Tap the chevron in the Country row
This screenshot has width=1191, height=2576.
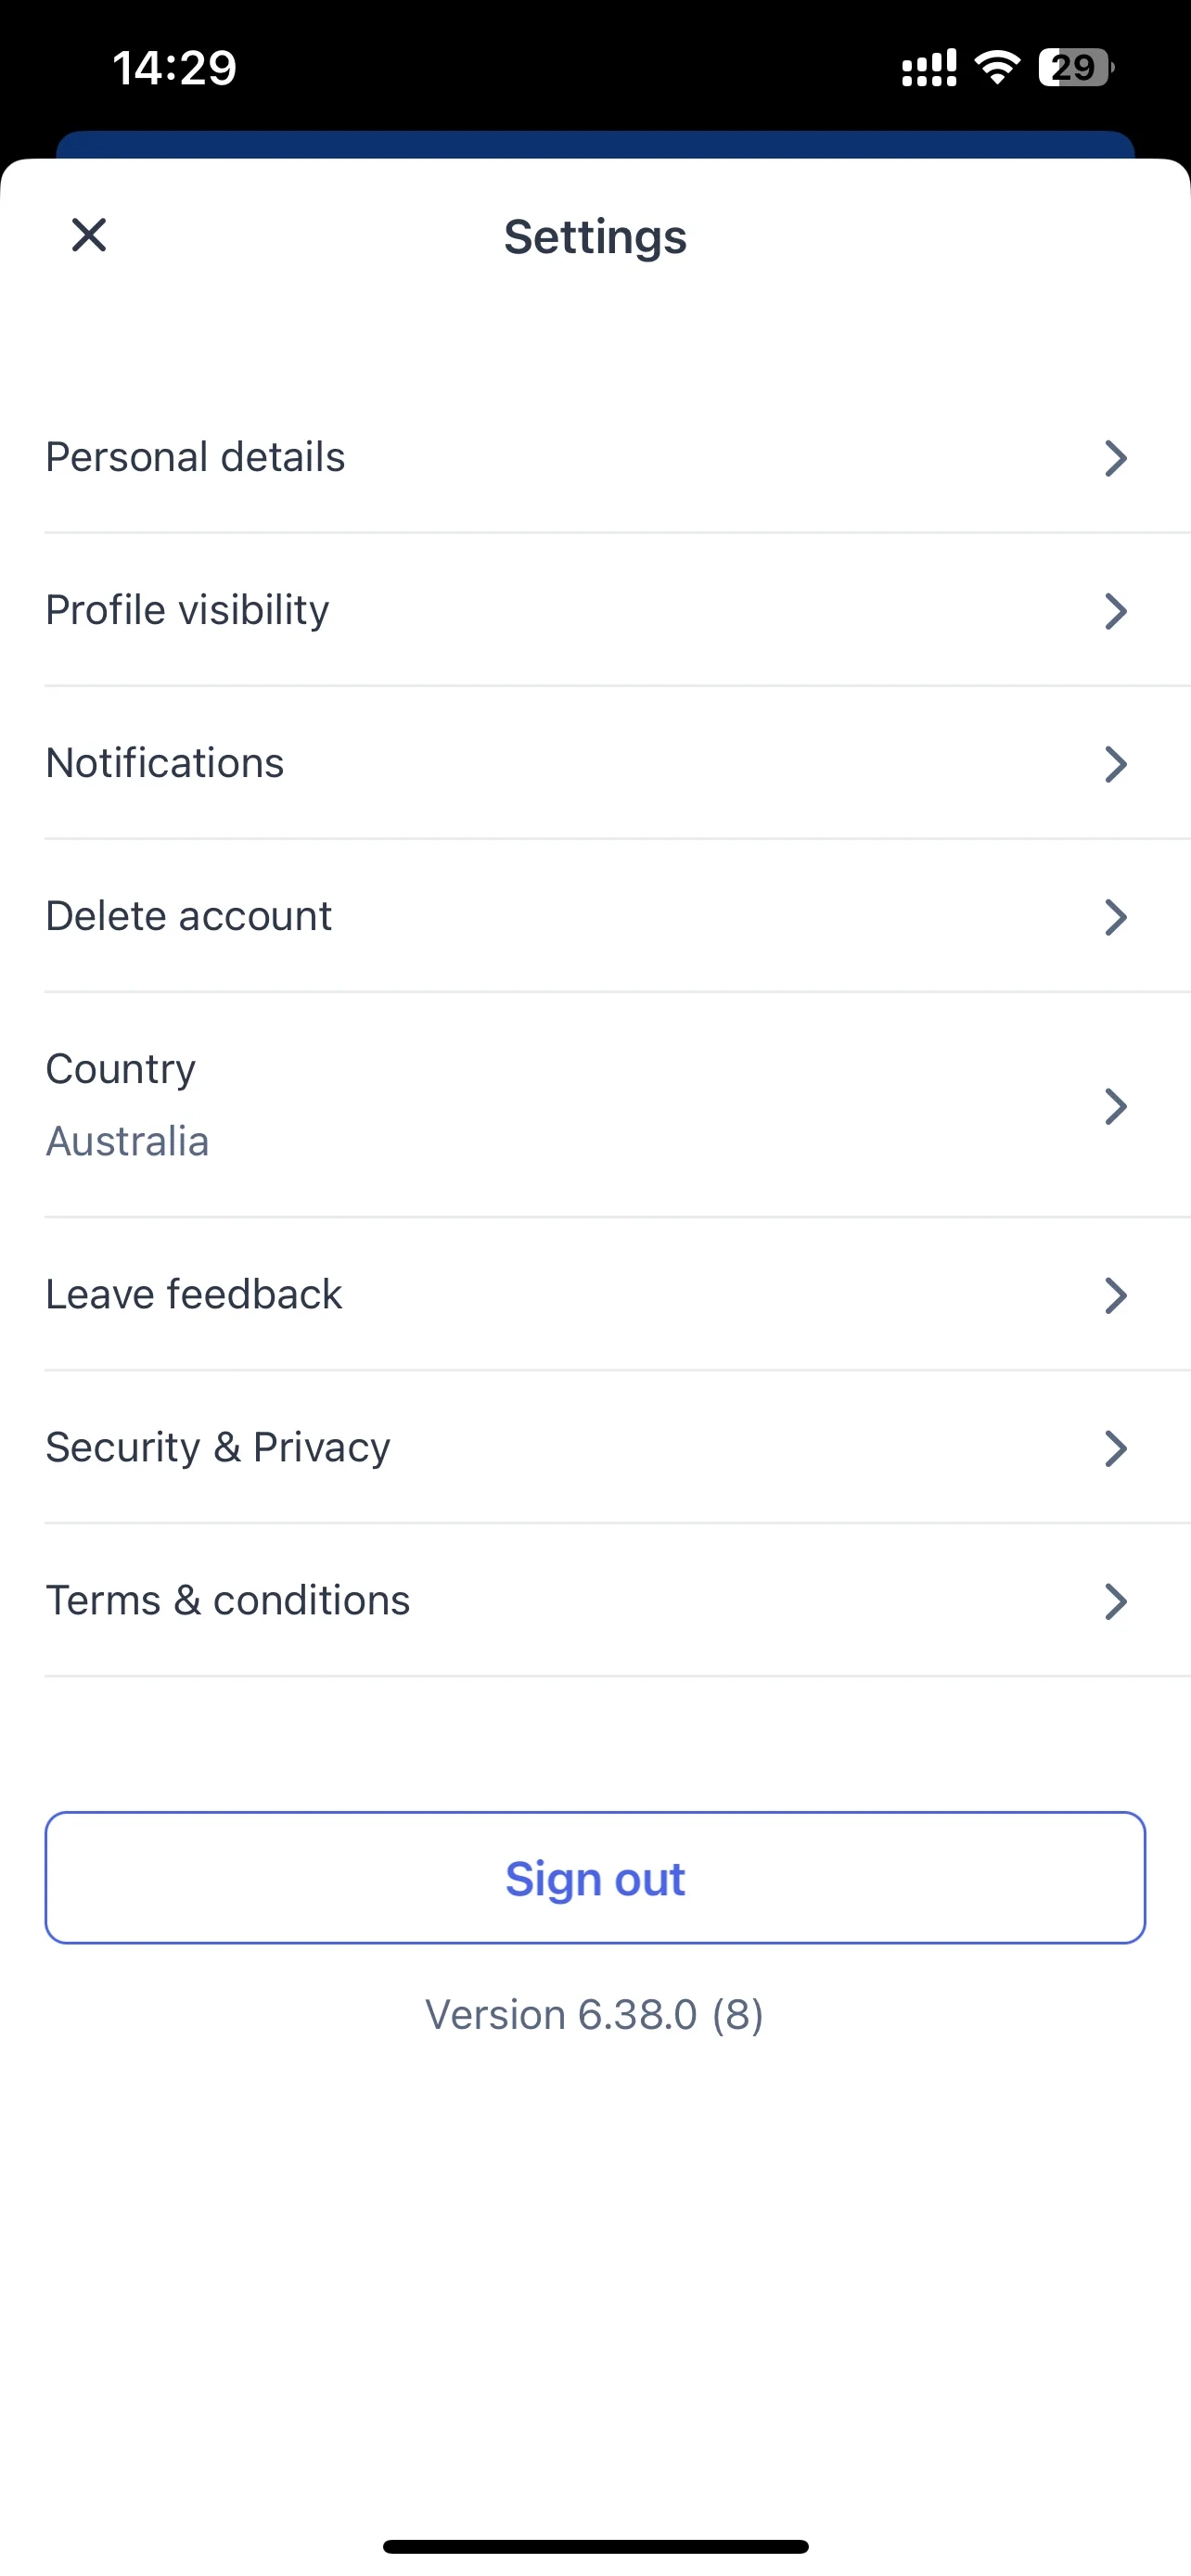(1115, 1106)
